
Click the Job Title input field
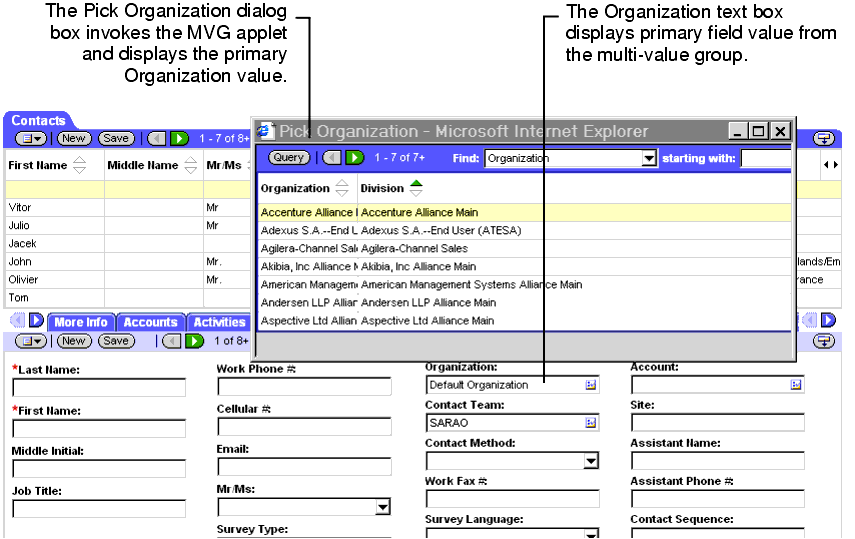99,508
